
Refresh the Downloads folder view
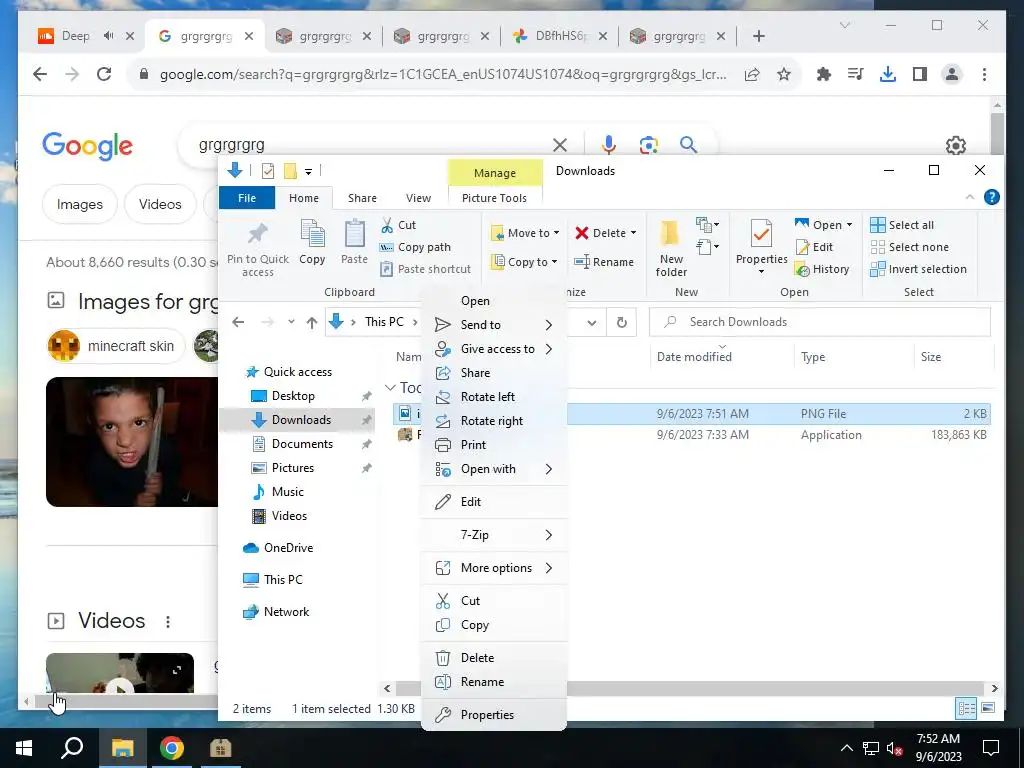[x=622, y=322]
